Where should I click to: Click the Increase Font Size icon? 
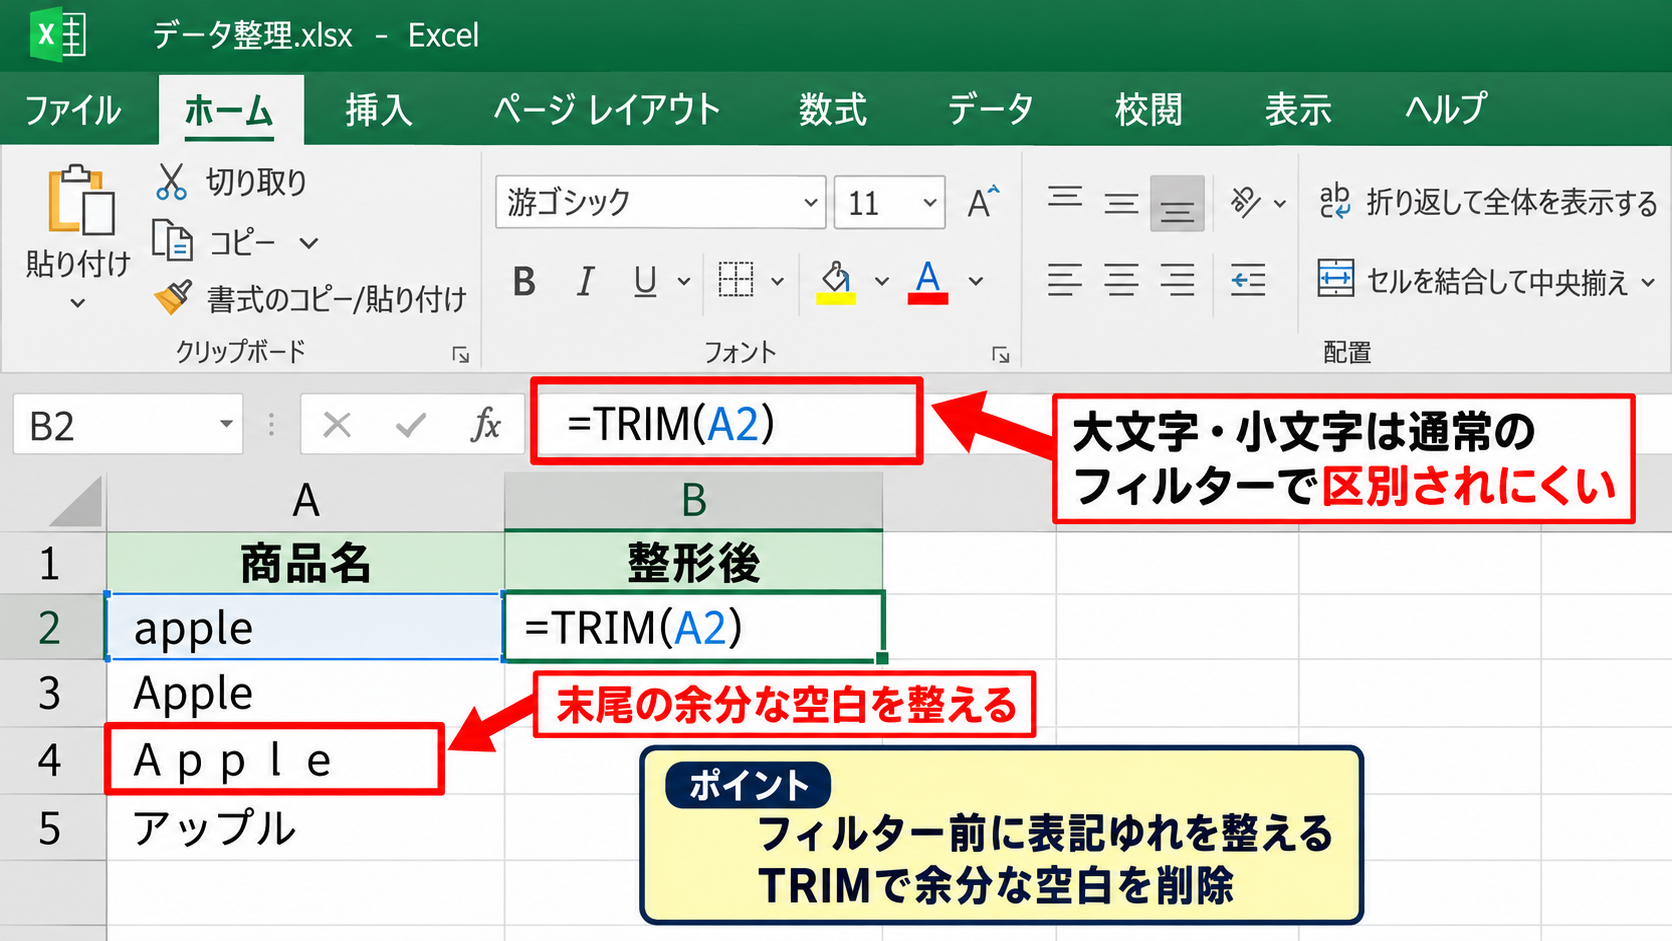click(983, 202)
